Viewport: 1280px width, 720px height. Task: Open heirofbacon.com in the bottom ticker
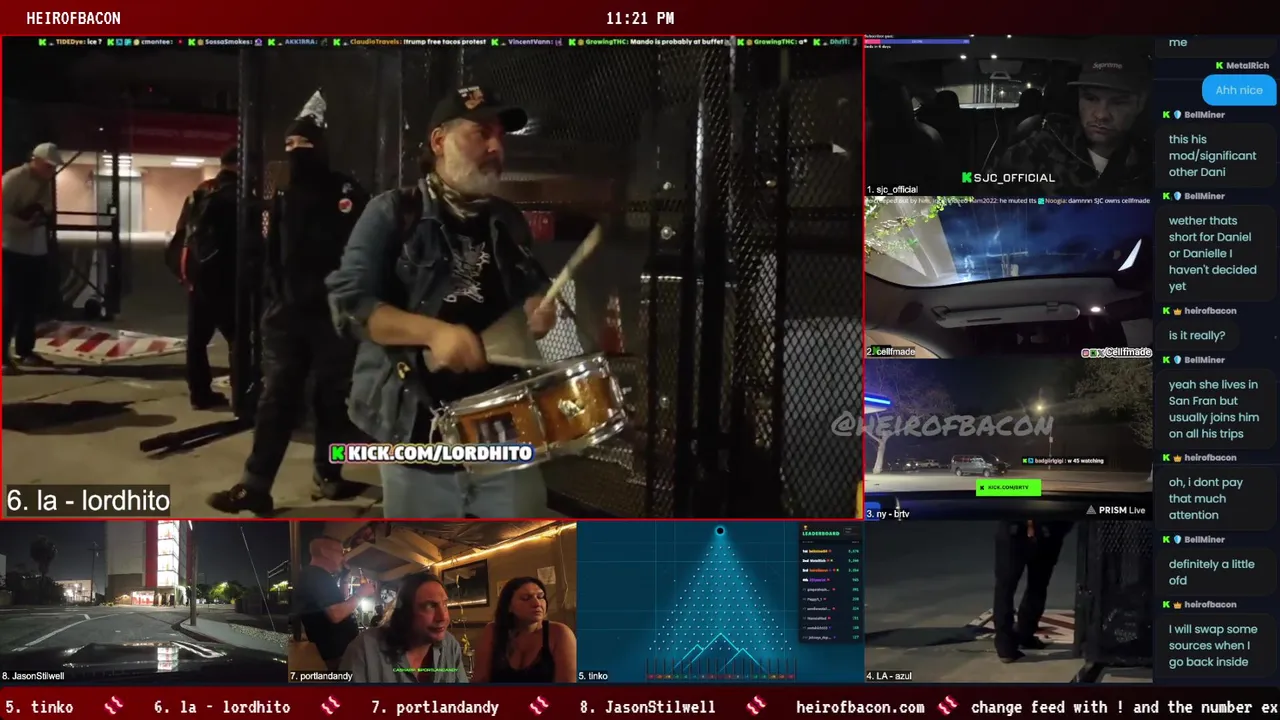[x=860, y=707]
